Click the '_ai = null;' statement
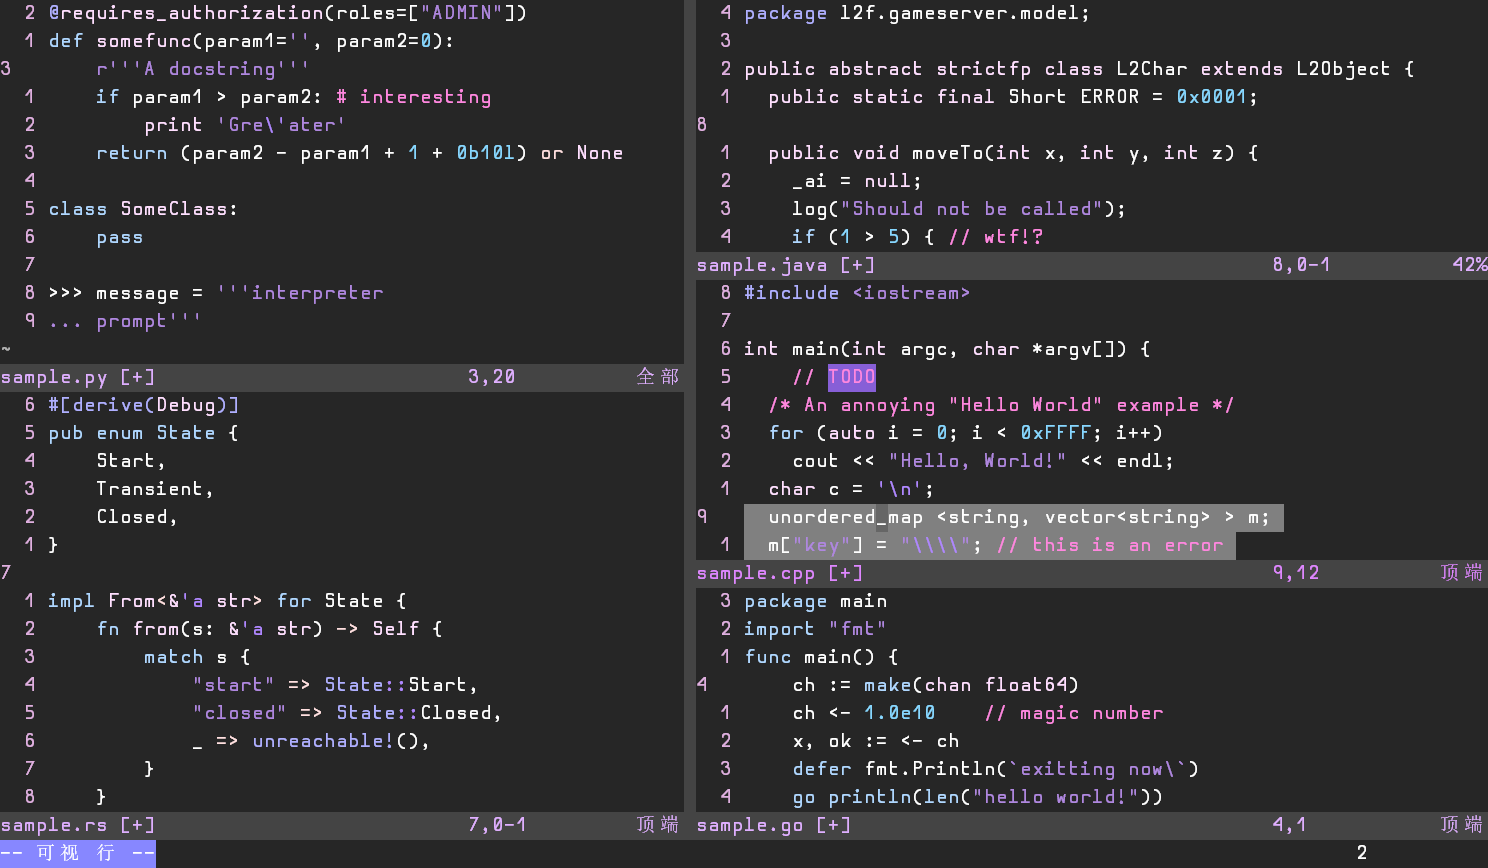The image size is (1488, 868). point(858,181)
